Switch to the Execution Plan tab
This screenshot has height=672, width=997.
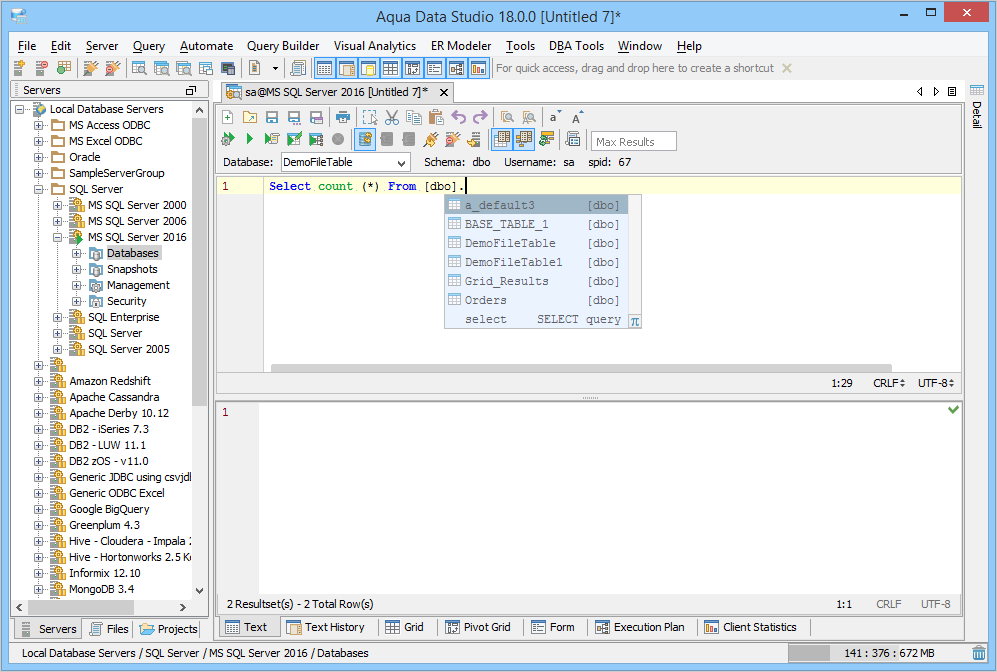640,627
